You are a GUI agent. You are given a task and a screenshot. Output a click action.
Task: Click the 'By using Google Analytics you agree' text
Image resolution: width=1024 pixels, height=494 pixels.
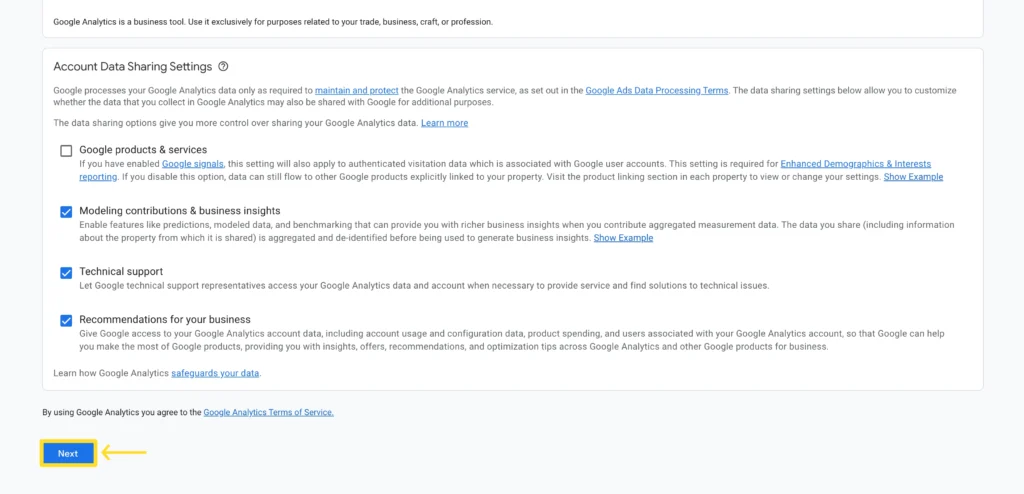[121, 413]
